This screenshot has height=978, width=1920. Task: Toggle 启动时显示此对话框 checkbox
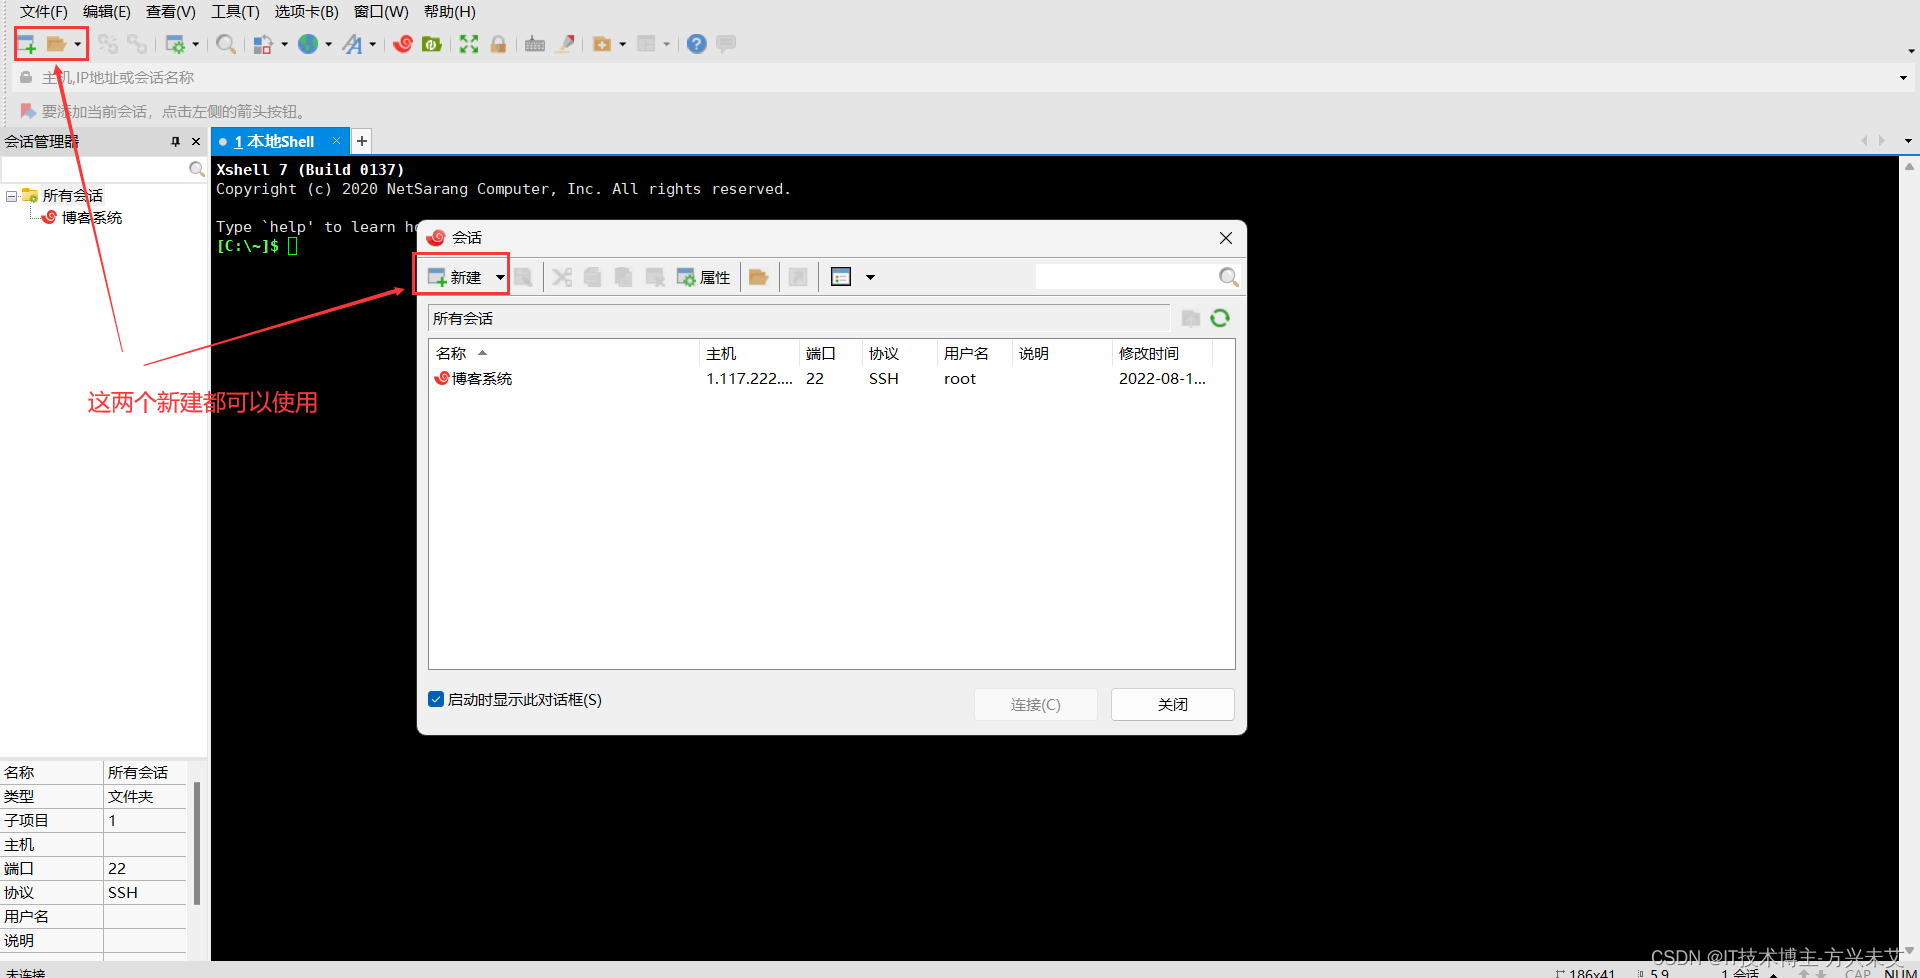436,699
